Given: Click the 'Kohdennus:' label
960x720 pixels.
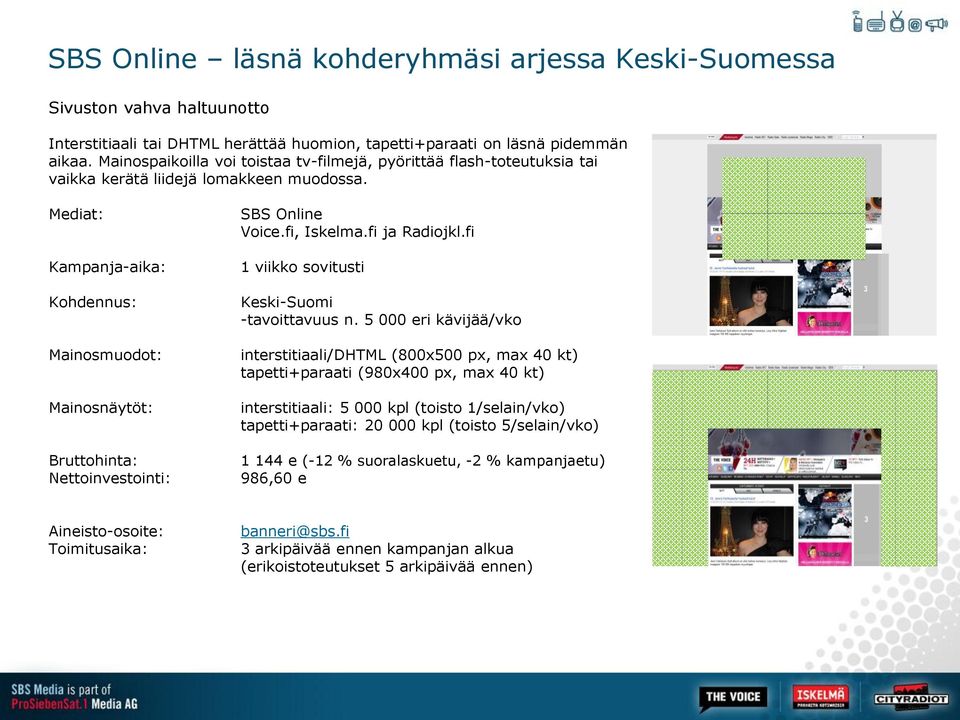Looking at the screenshot, I should [x=92, y=302].
